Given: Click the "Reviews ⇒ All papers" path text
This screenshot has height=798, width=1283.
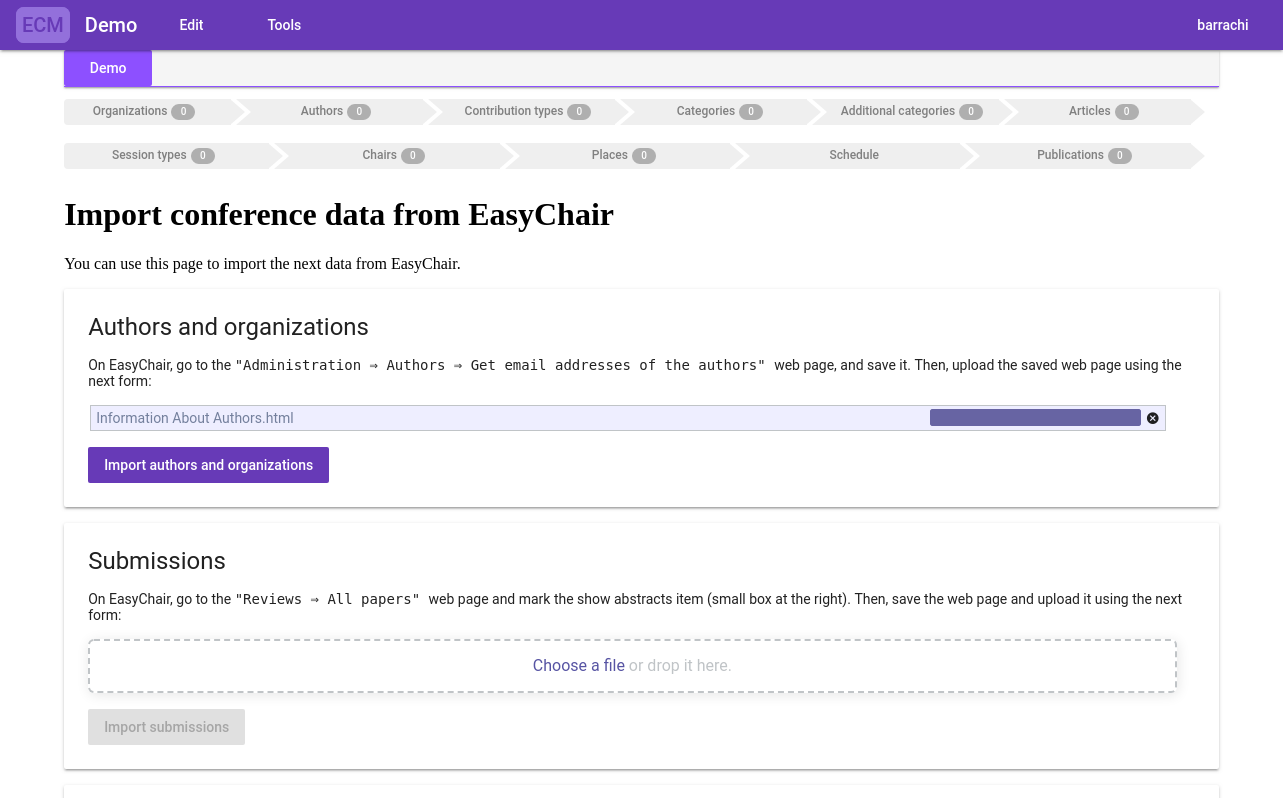Looking at the screenshot, I should coord(327,599).
